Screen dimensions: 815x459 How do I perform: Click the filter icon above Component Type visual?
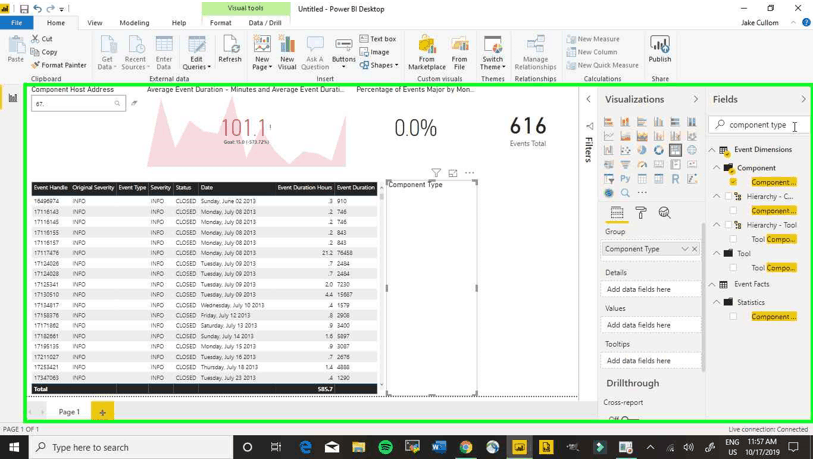point(436,173)
